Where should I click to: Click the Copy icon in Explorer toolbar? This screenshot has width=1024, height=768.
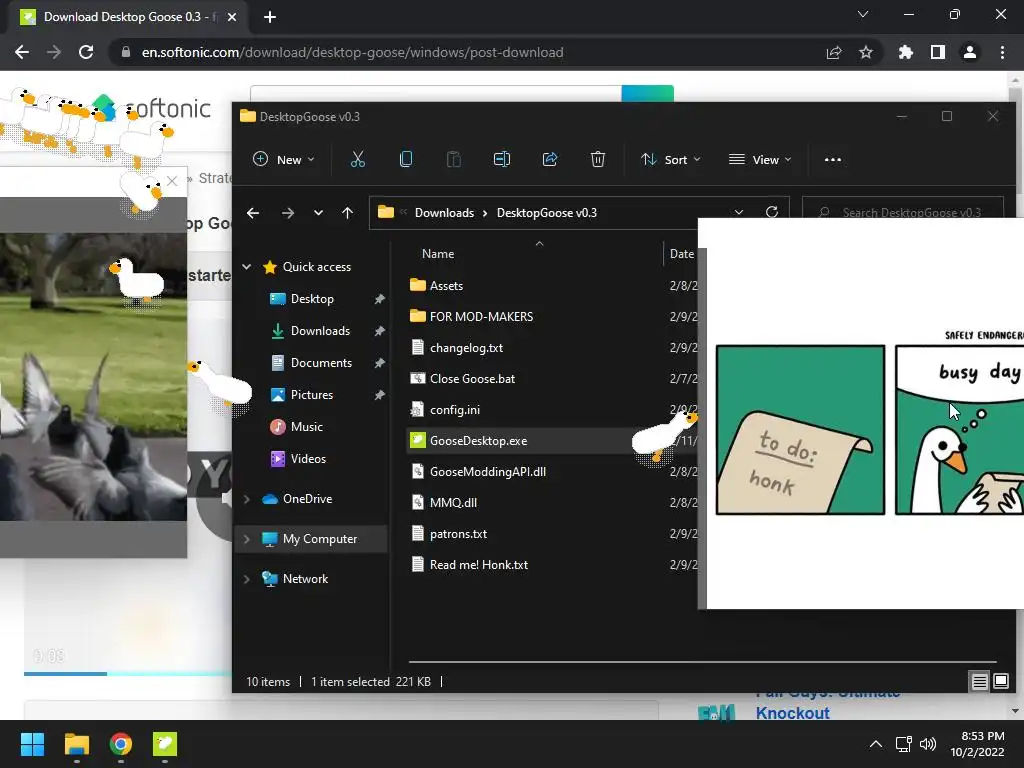[406, 159]
